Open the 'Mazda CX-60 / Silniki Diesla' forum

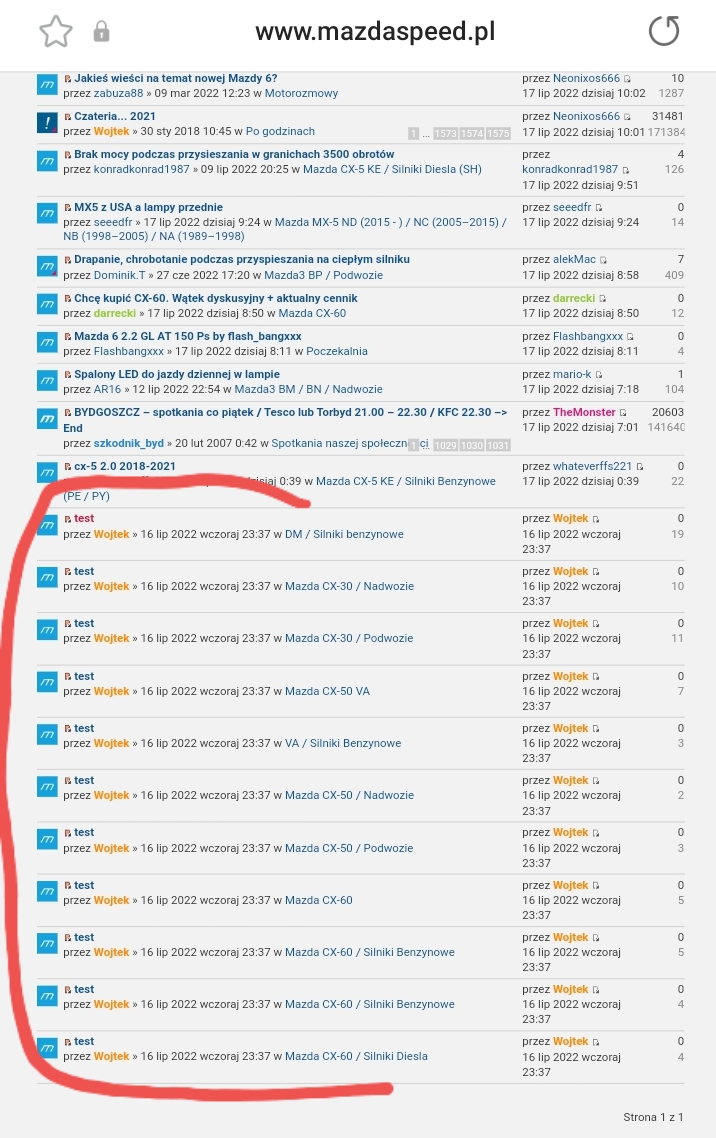356,1056
